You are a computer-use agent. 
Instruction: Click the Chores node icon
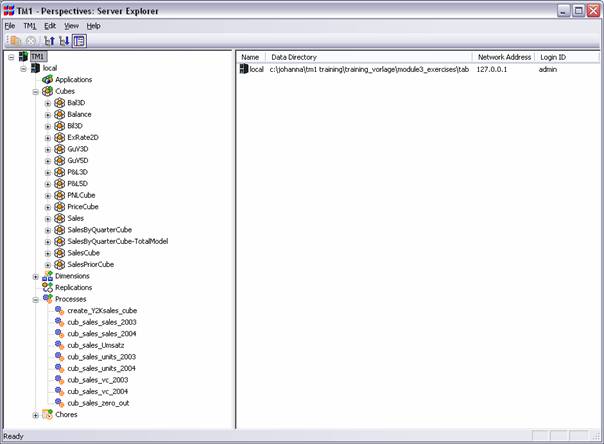point(47,414)
